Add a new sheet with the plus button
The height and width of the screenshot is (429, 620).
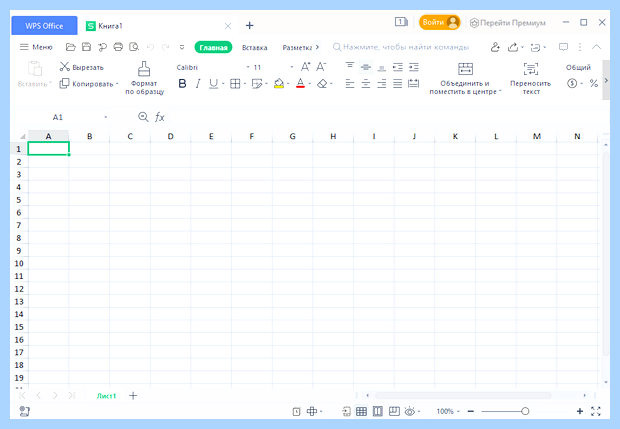pyautogui.click(x=133, y=395)
